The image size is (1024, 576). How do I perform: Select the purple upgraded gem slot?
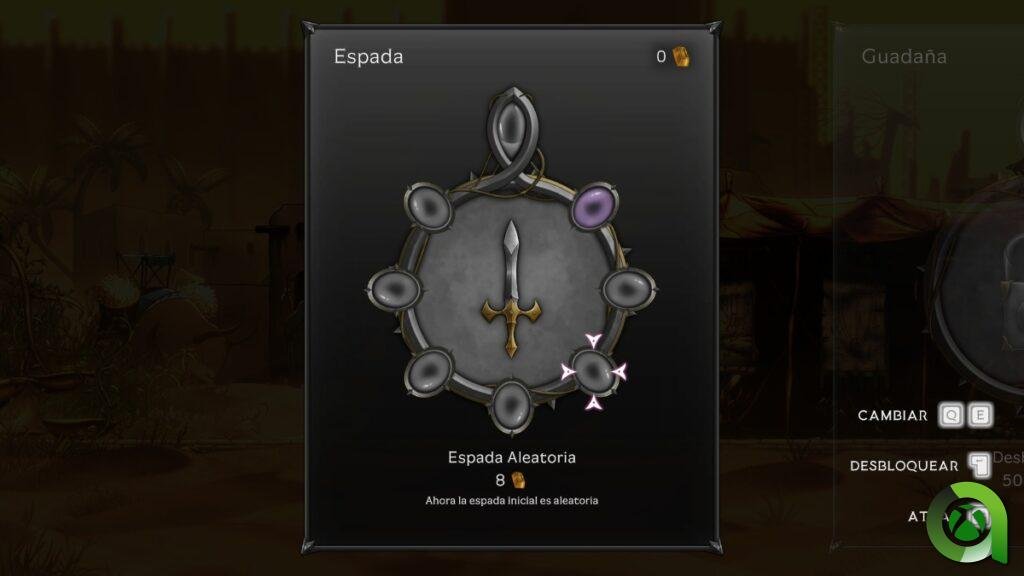coord(595,206)
